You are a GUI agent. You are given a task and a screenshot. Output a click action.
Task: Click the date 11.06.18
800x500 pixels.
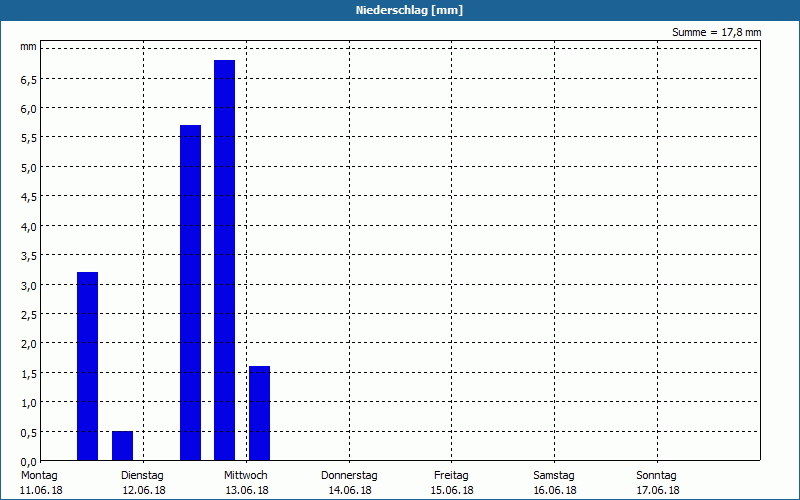[41, 490]
